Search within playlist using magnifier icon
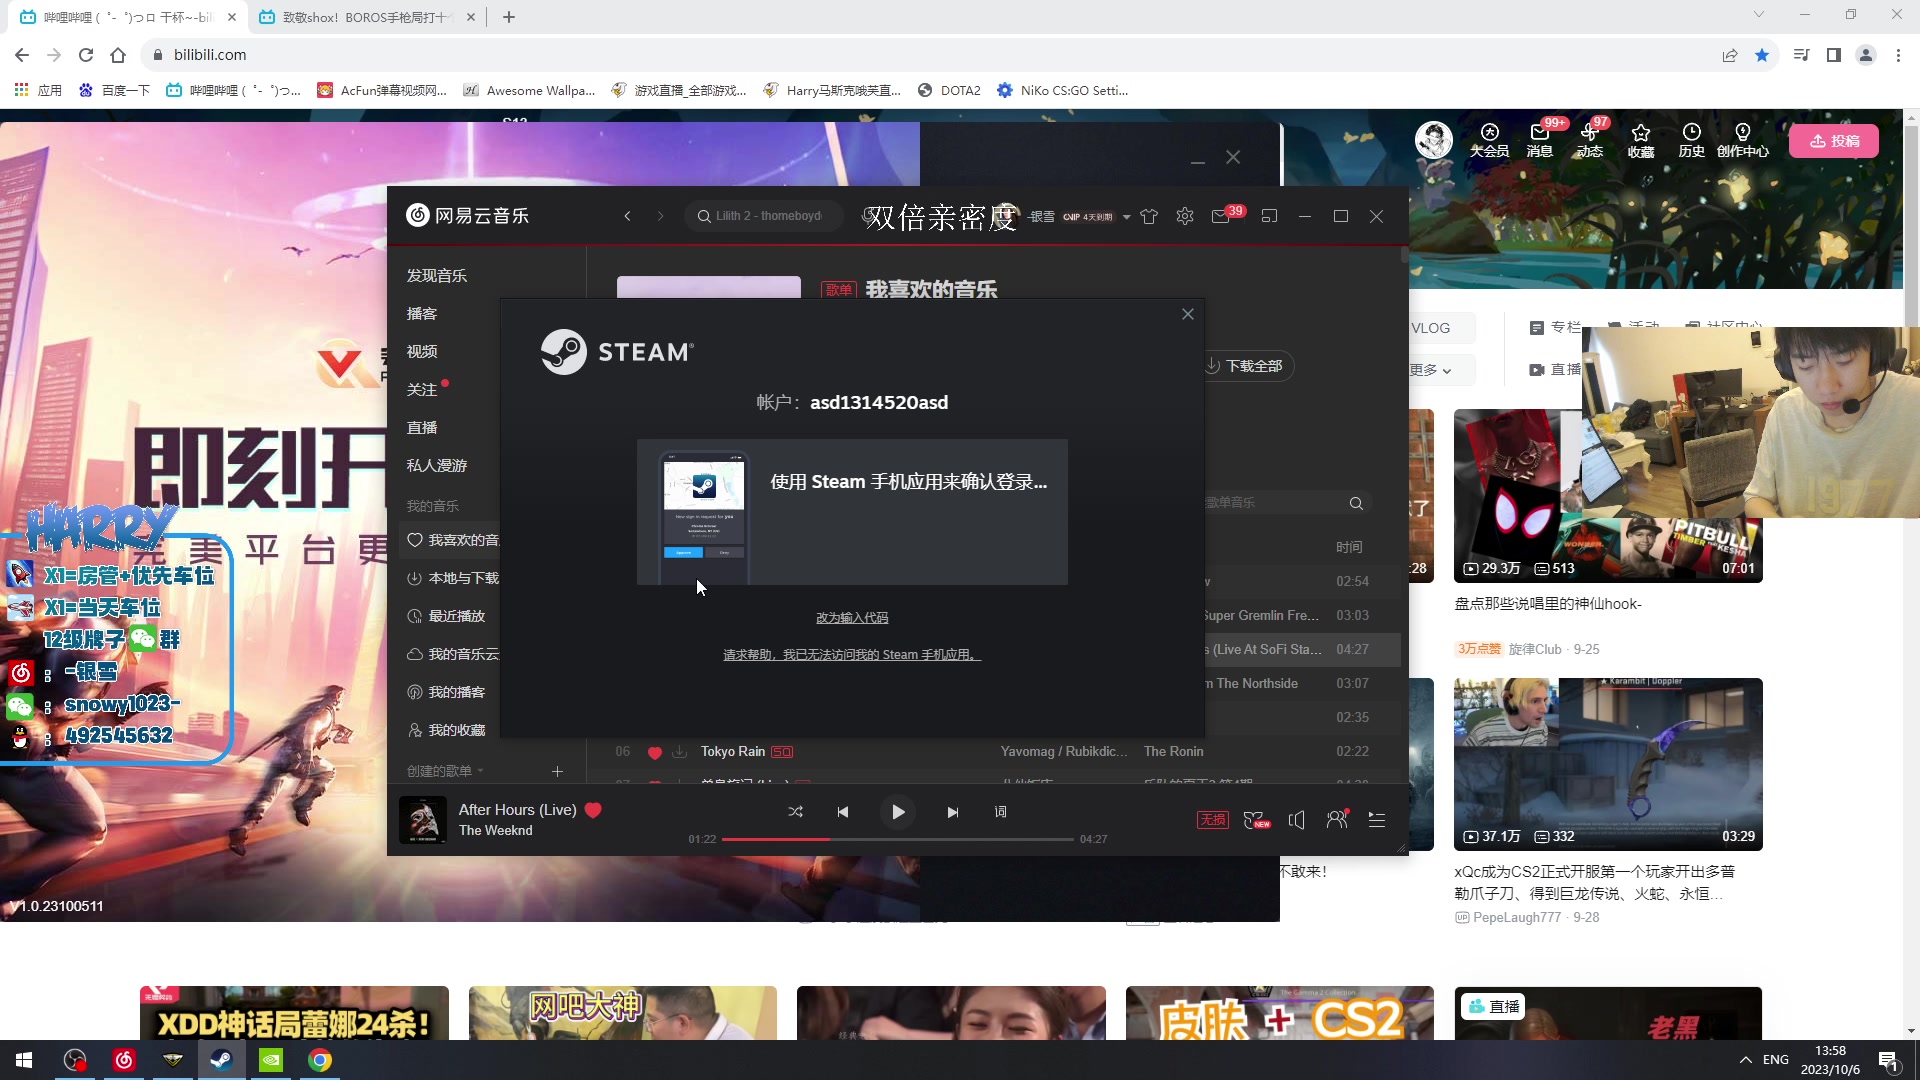Image resolution: width=1920 pixels, height=1080 pixels. (1356, 503)
